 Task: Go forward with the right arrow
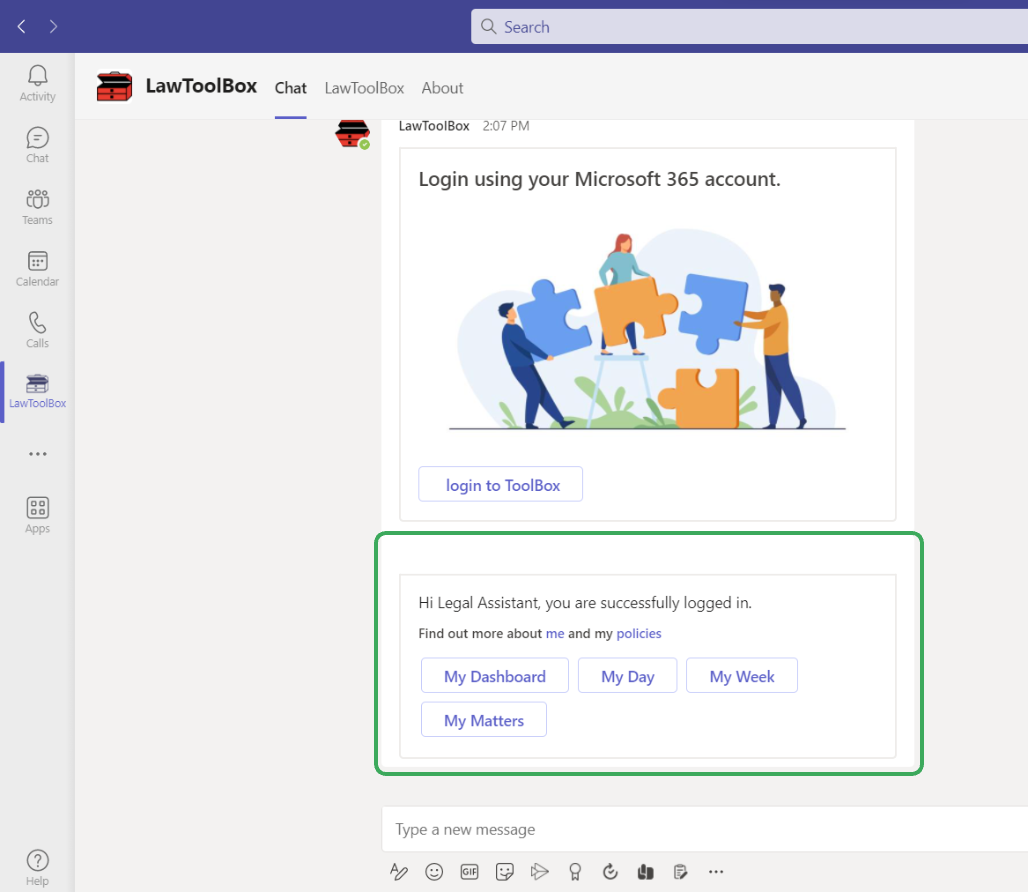(x=53, y=26)
